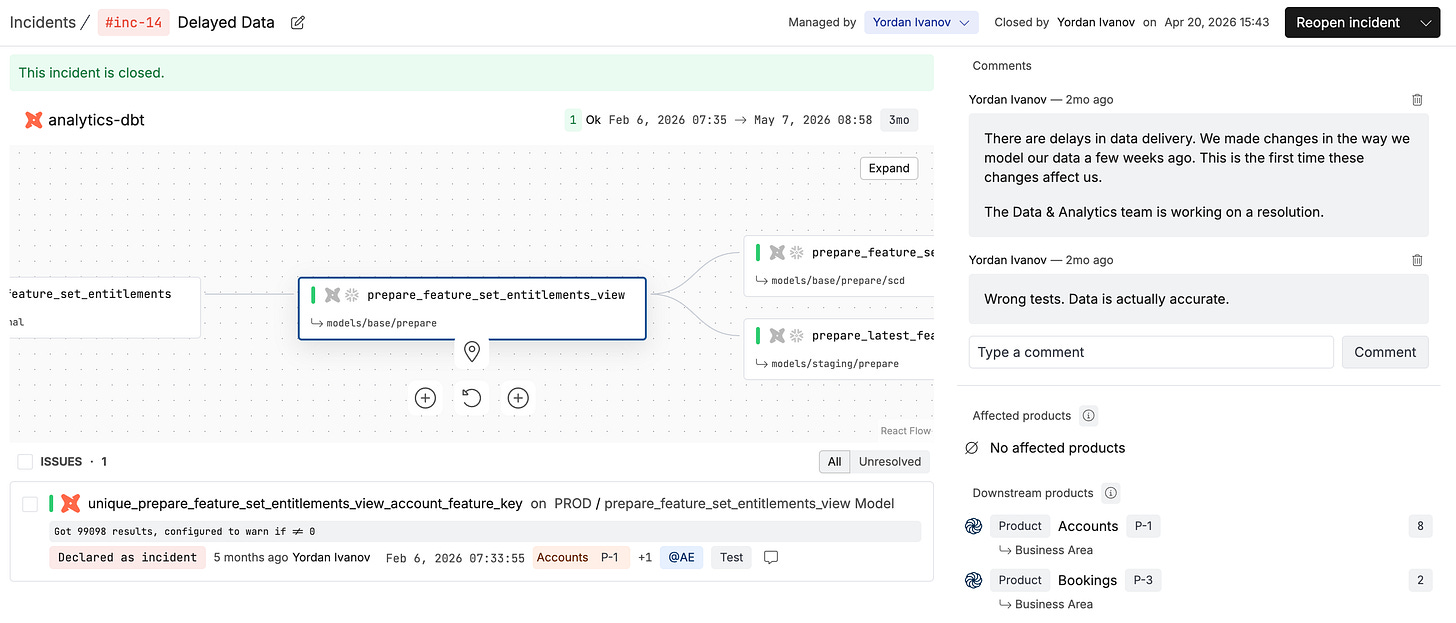Check the unique_prepare_feature_set issue checkbox

[30, 504]
